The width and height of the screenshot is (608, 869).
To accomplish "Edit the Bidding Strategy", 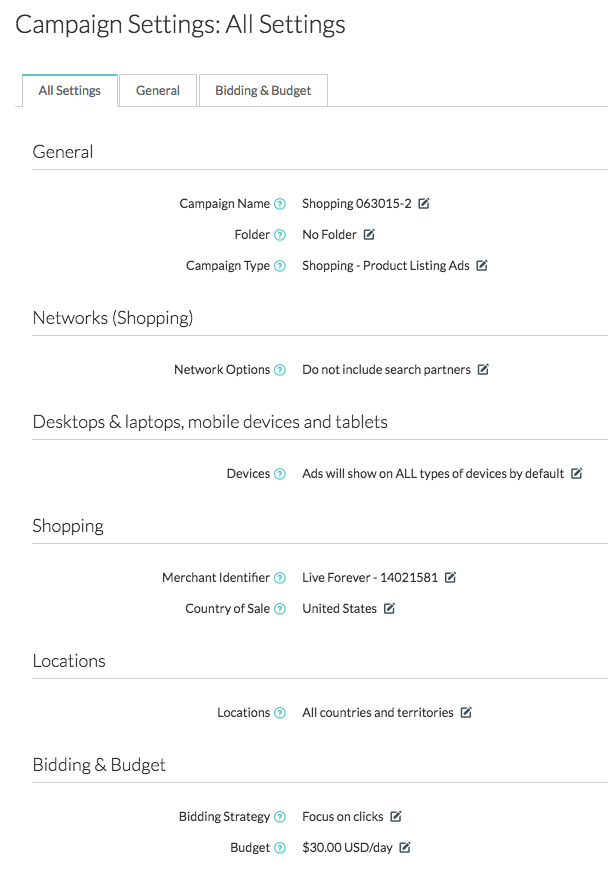I will (x=396, y=817).
